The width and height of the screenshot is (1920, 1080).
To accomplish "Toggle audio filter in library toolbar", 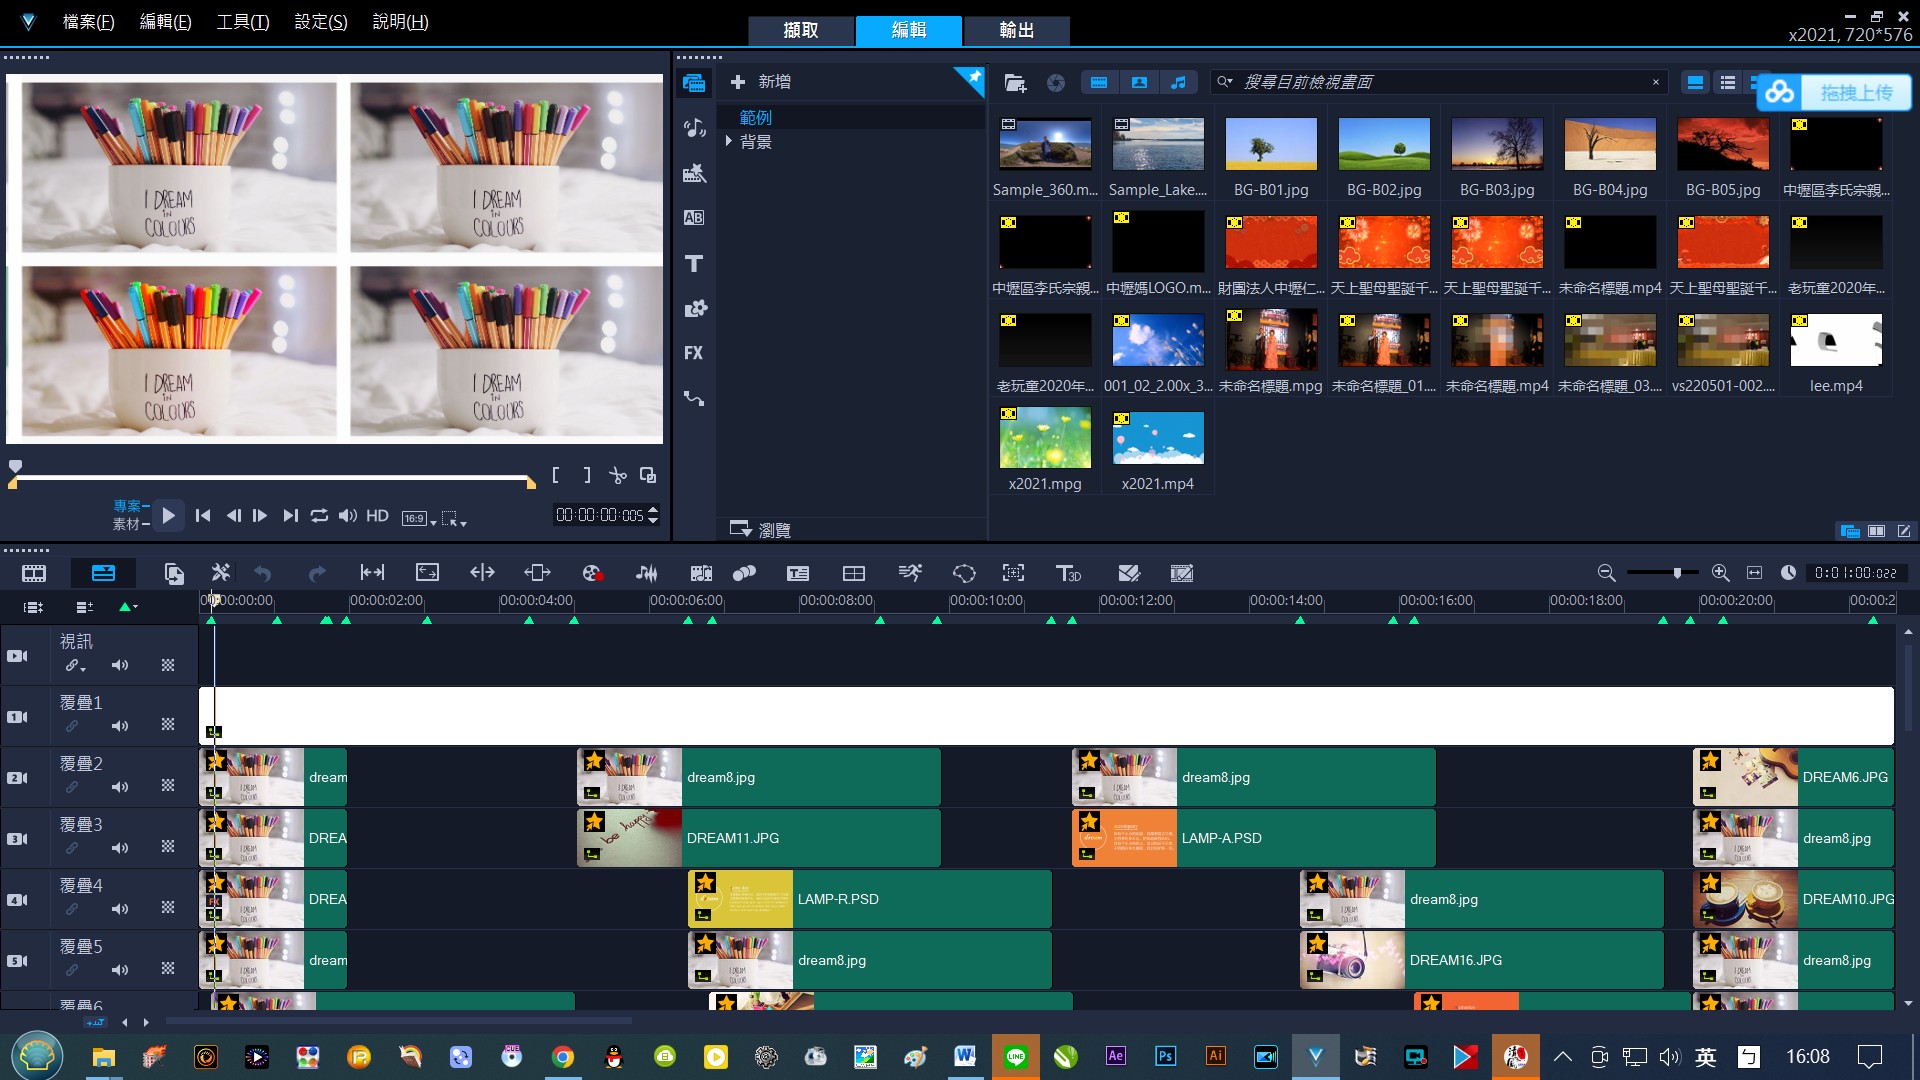I will coord(1179,83).
